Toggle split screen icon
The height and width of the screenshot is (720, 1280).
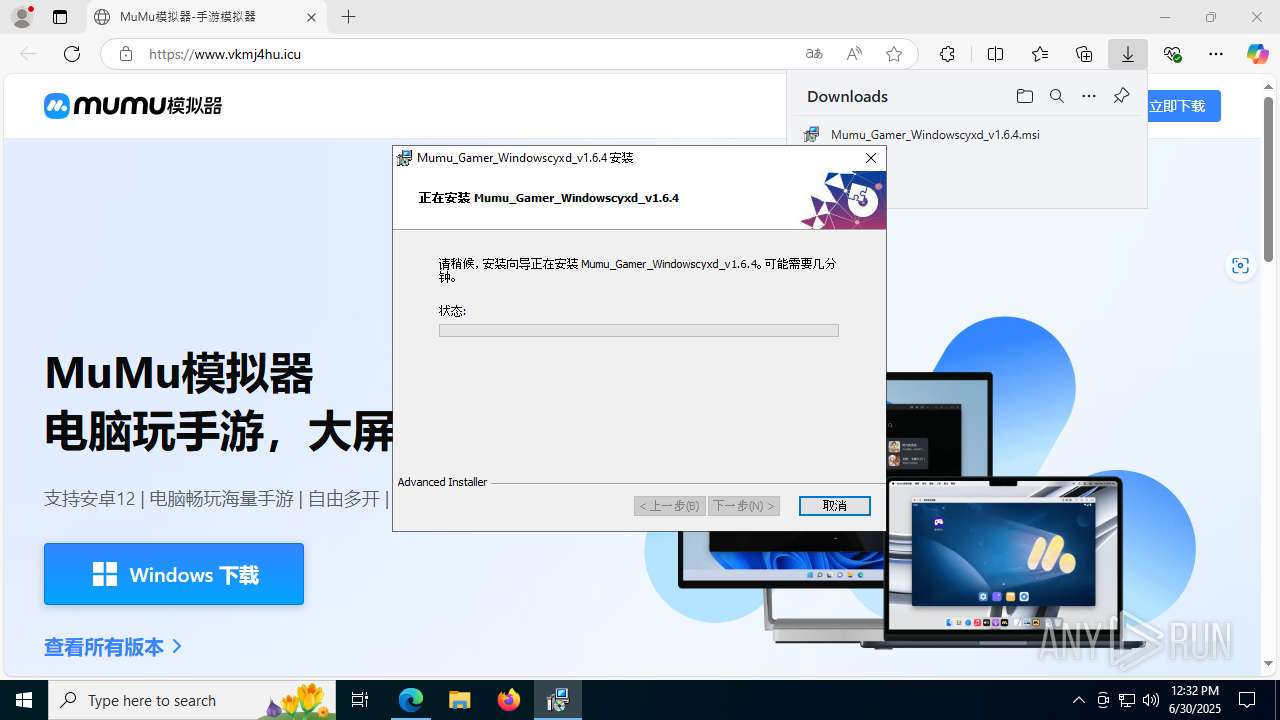click(x=995, y=54)
